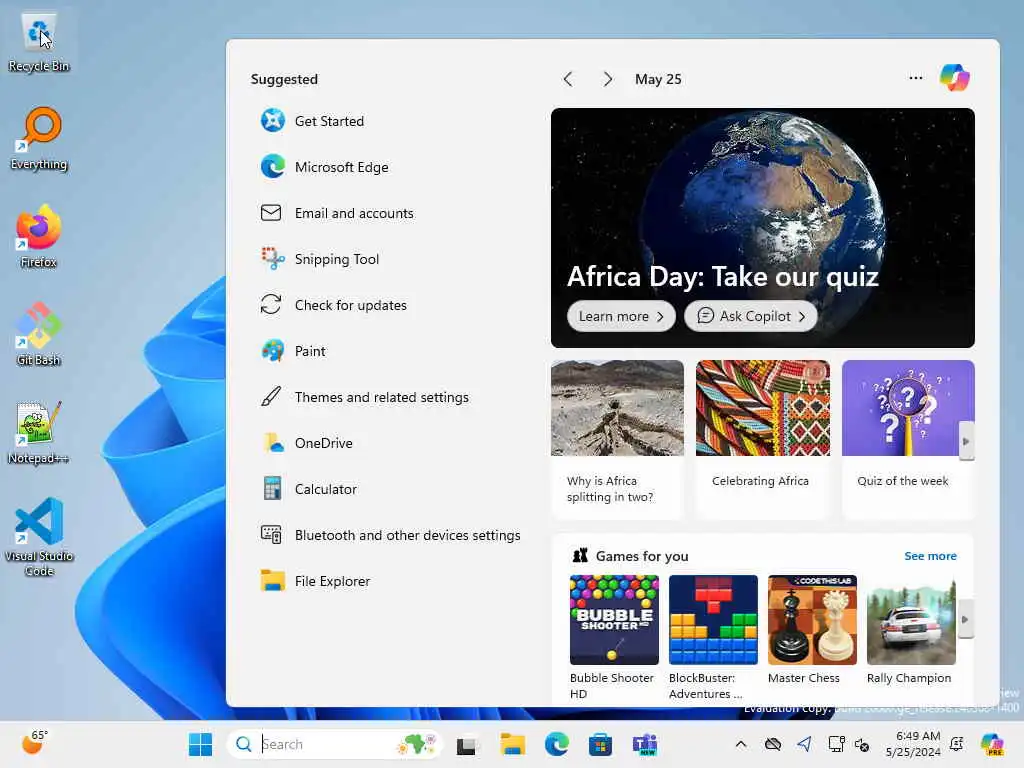This screenshot has width=1024, height=768.
Task: Open the Master Chess game
Action: (812, 630)
